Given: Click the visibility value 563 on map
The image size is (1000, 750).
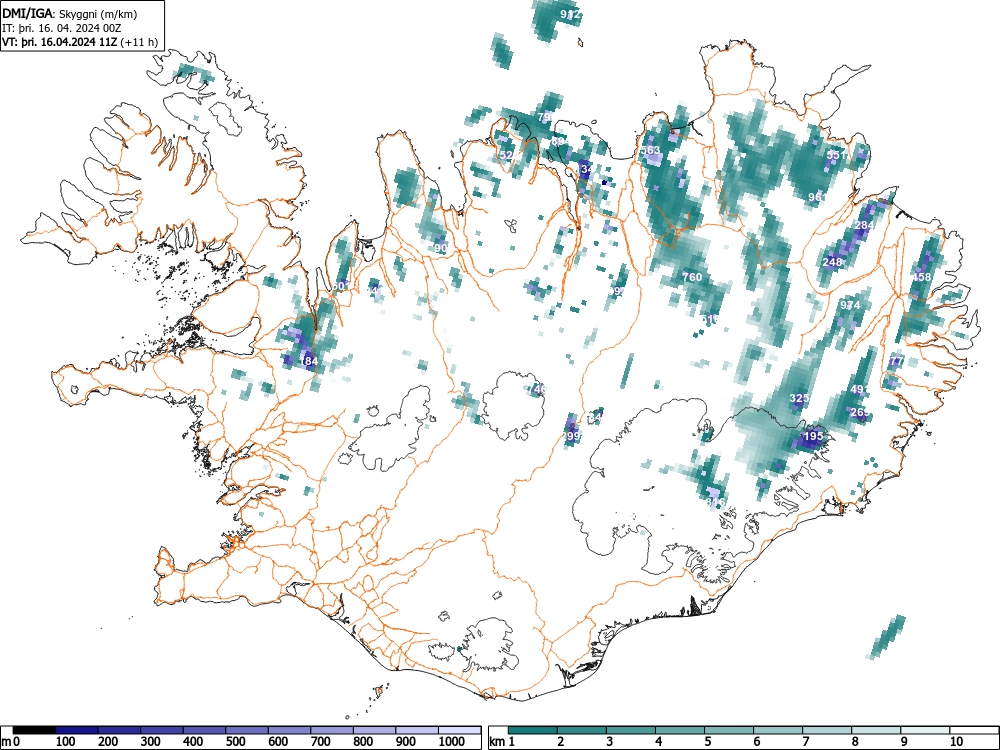Looking at the screenshot, I should click(651, 151).
